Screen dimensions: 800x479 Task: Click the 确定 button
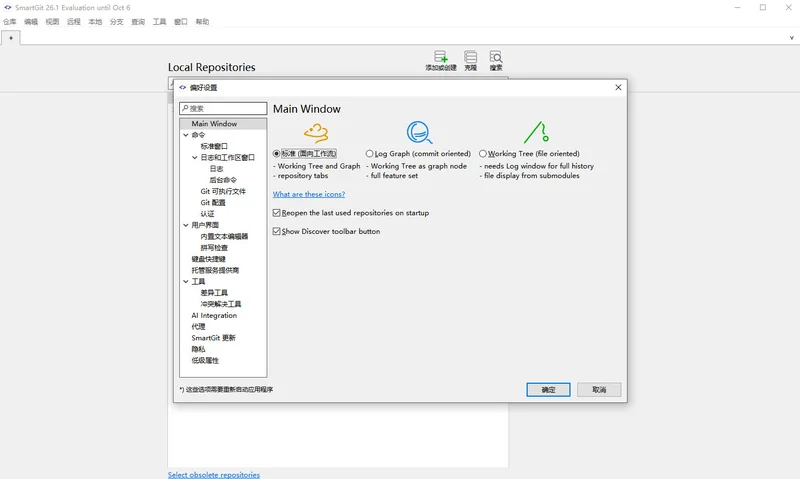click(548, 390)
